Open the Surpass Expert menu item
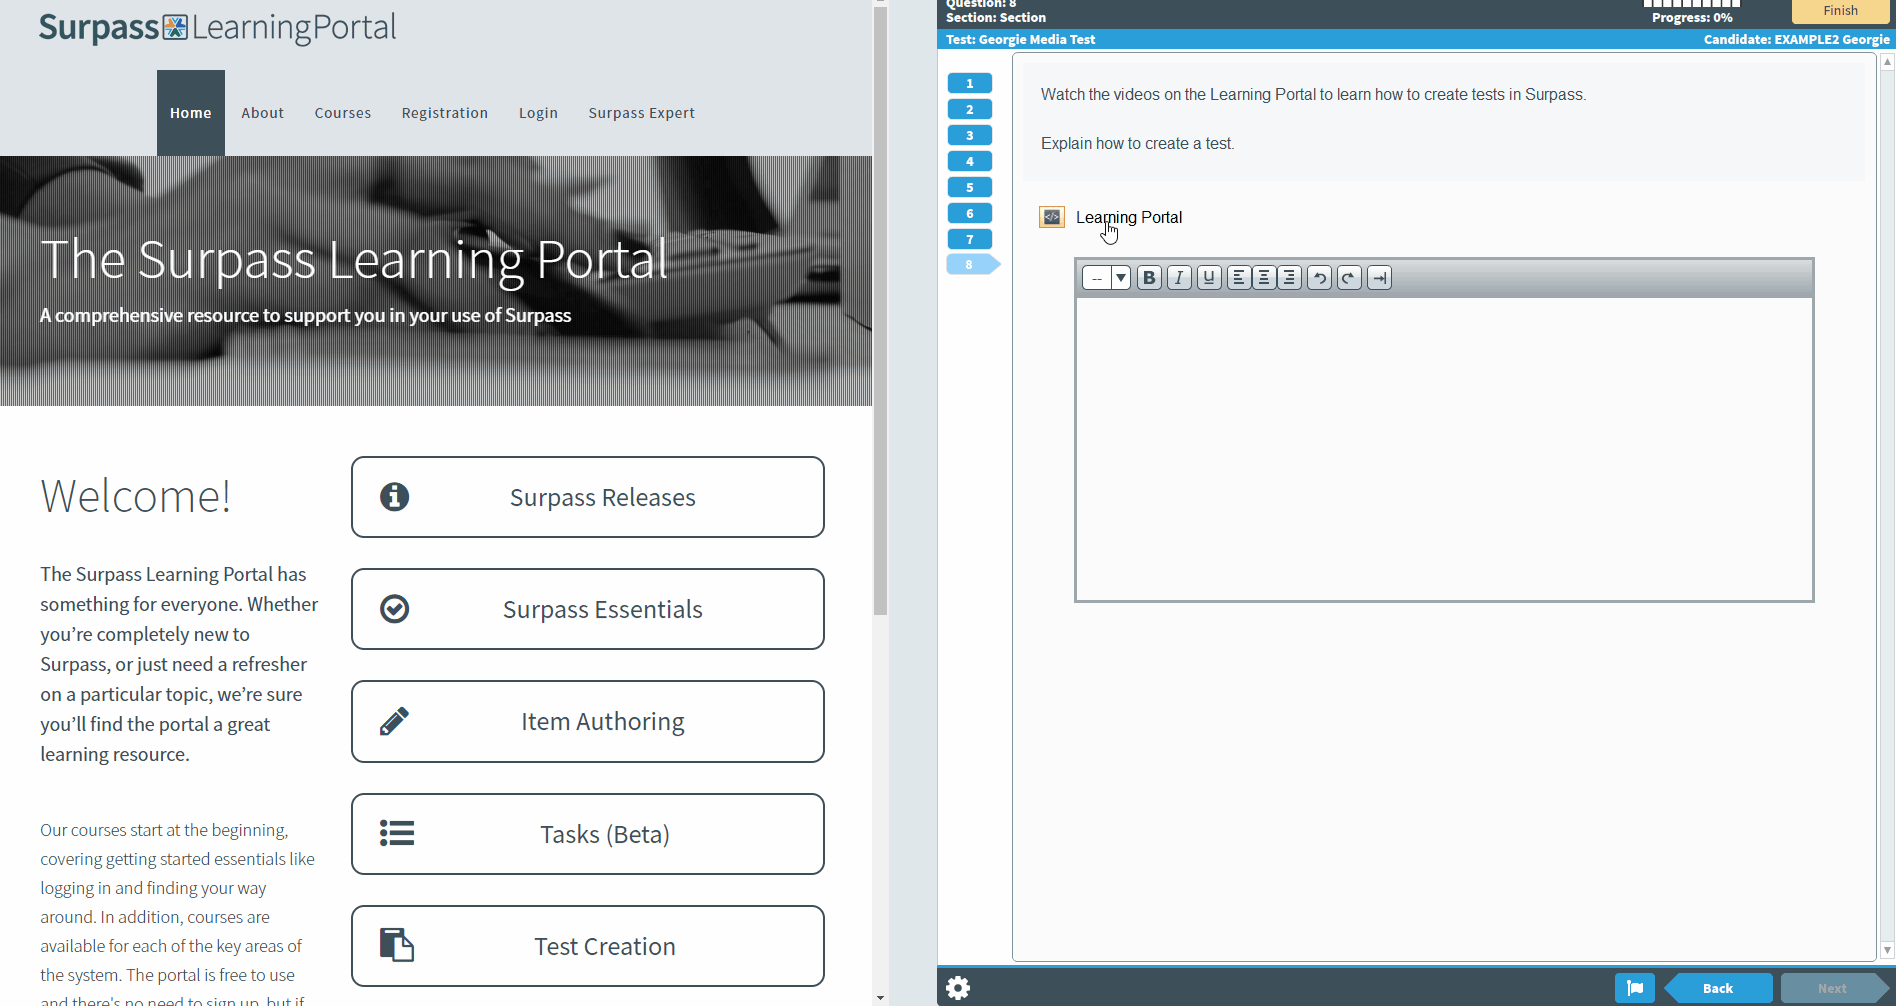The height and width of the screenshot is (1006, 1896). (x=641, y=113)
